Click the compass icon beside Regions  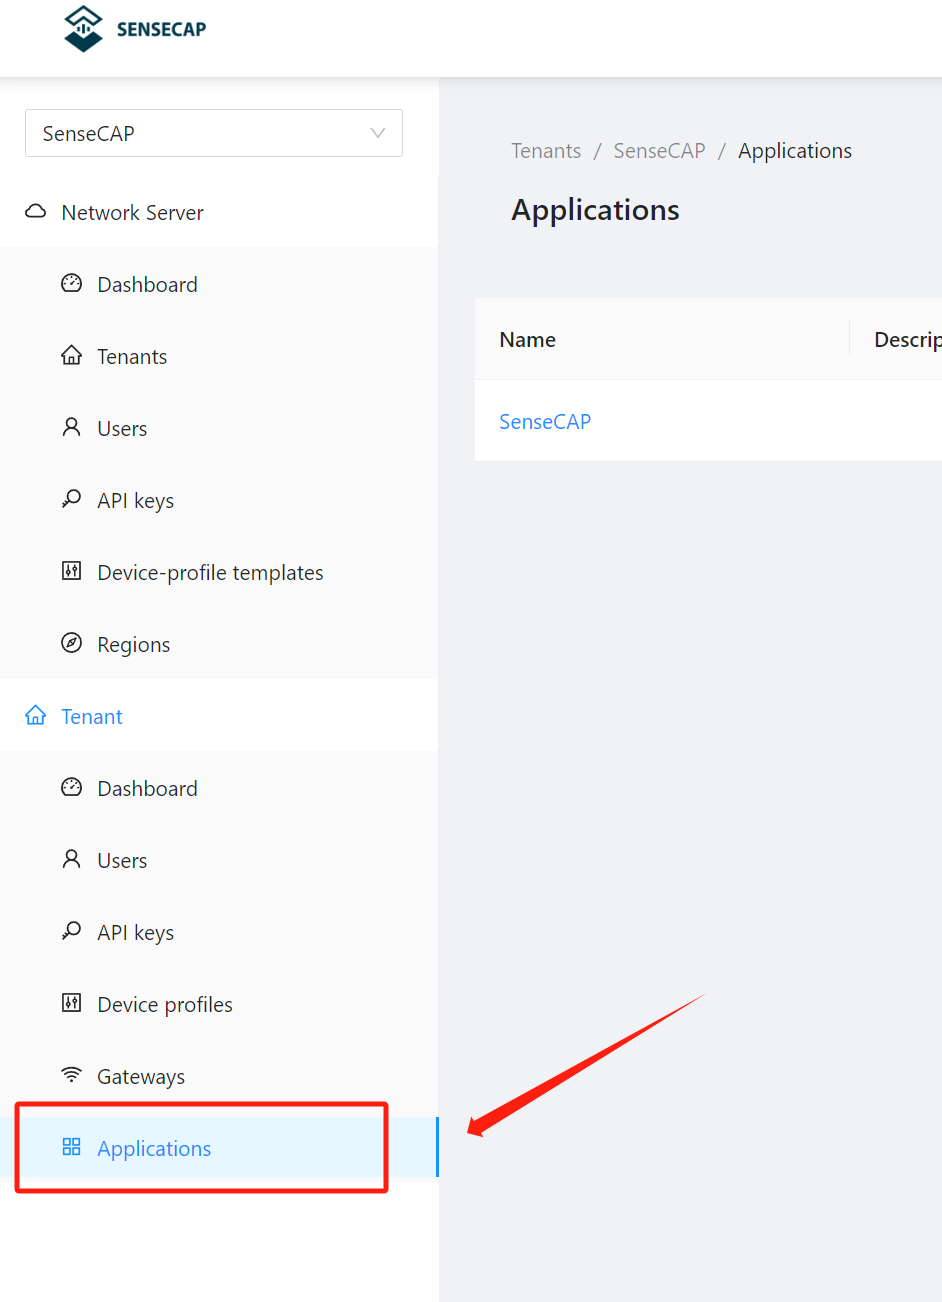point(71,643)
